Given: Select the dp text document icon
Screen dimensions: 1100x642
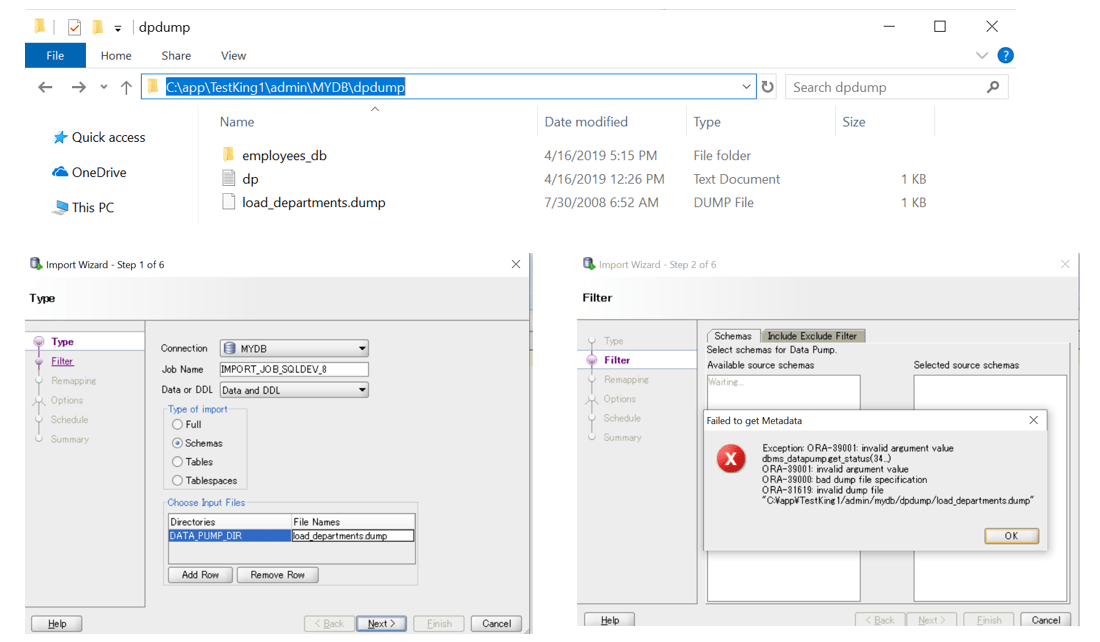Looking at the screenshot, I should 228,178.
